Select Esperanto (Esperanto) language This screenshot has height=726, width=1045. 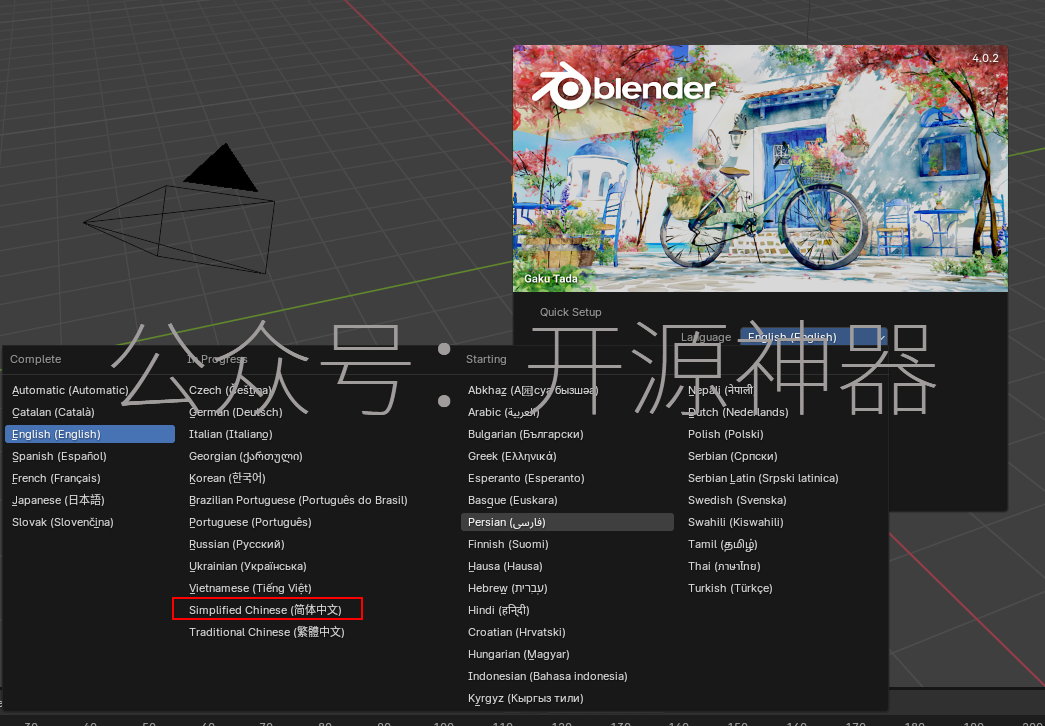click(x=567, y=478)
